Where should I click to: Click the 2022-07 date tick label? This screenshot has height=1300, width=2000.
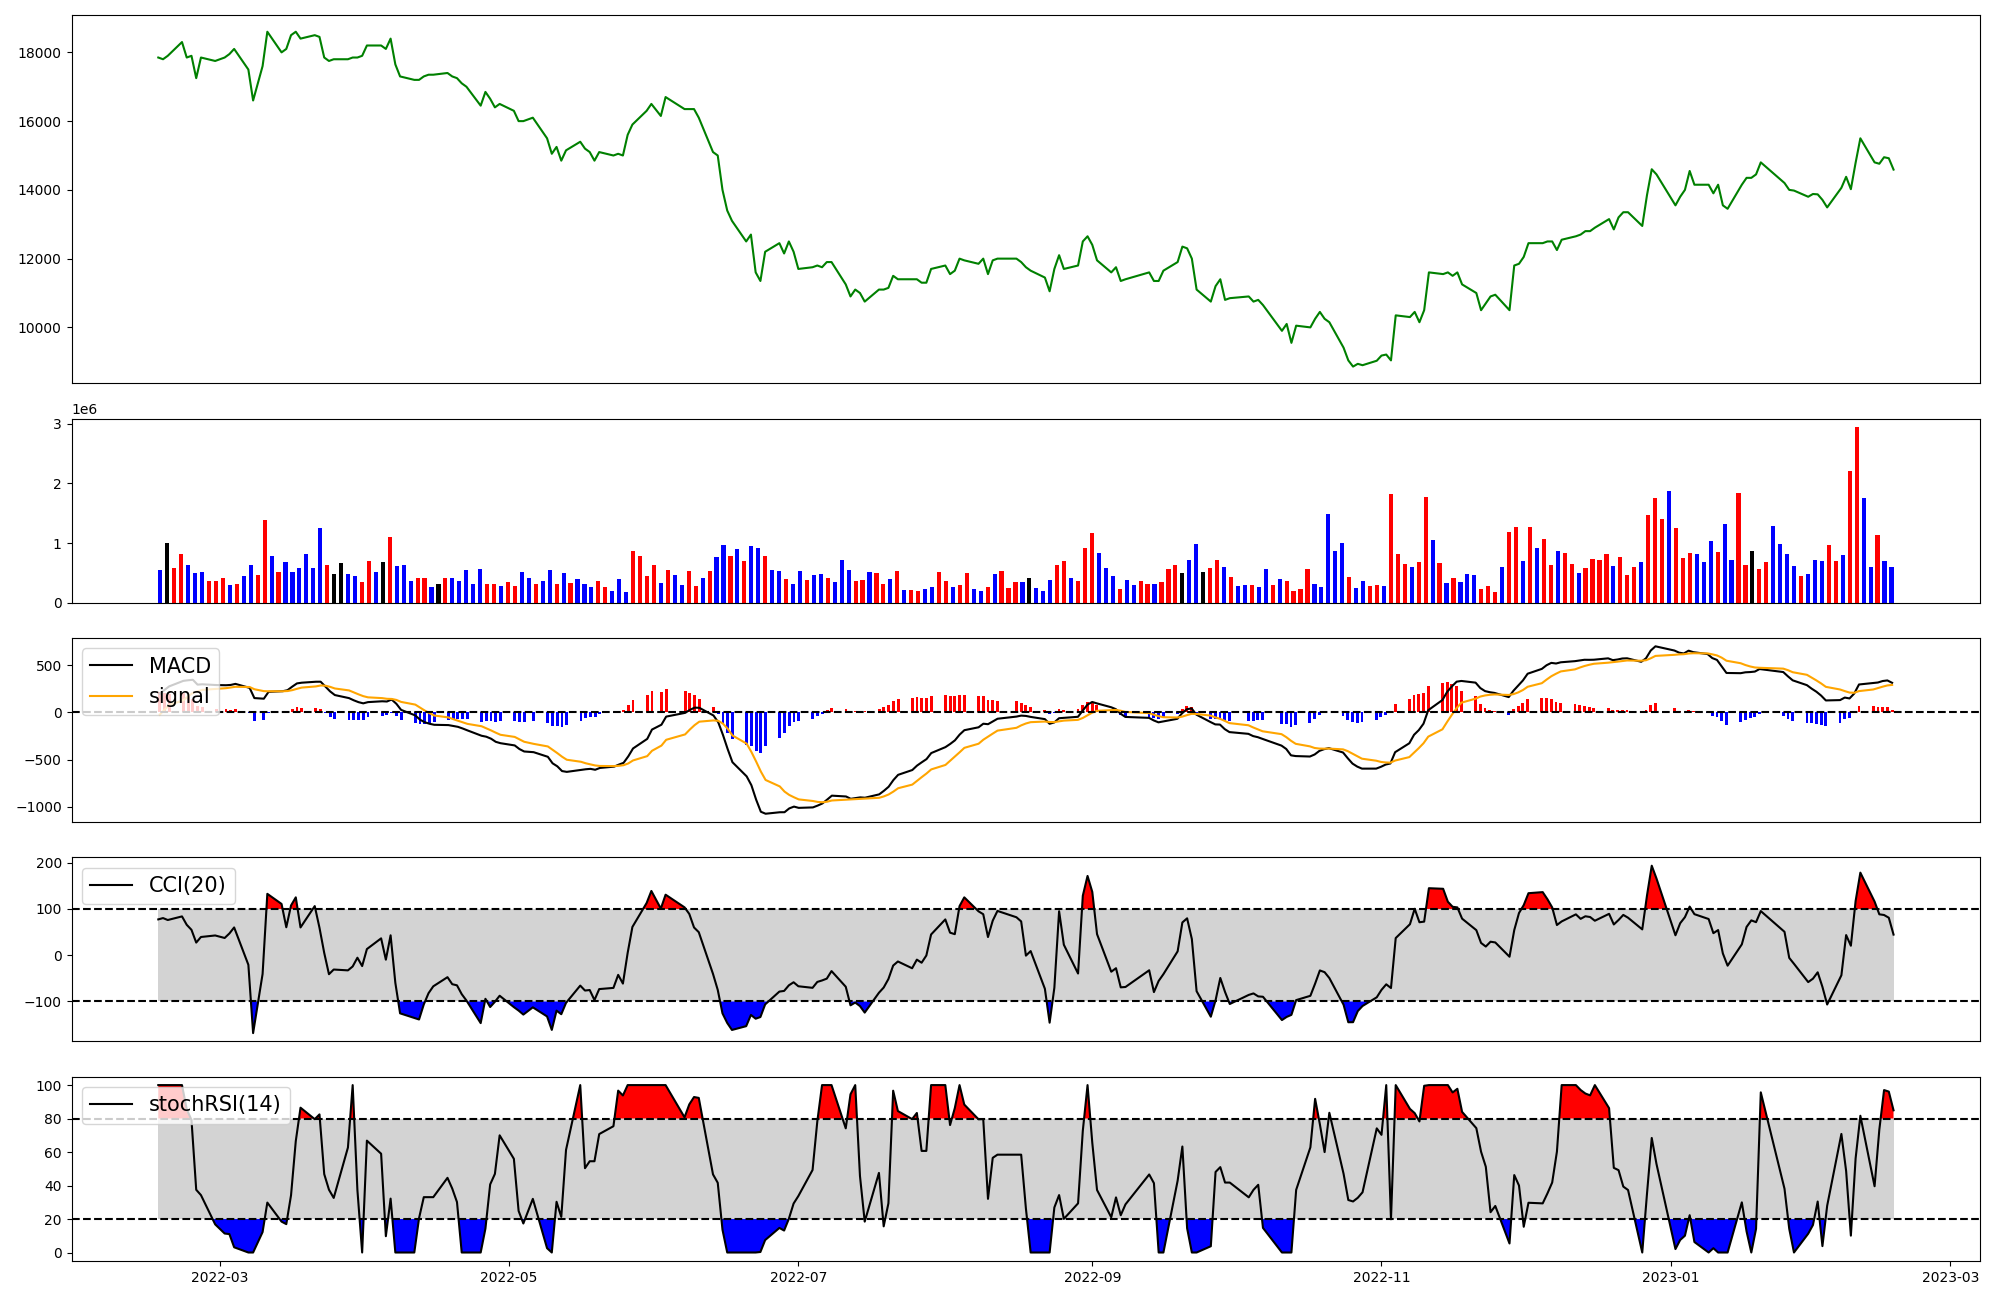[x=799, y=1277]
